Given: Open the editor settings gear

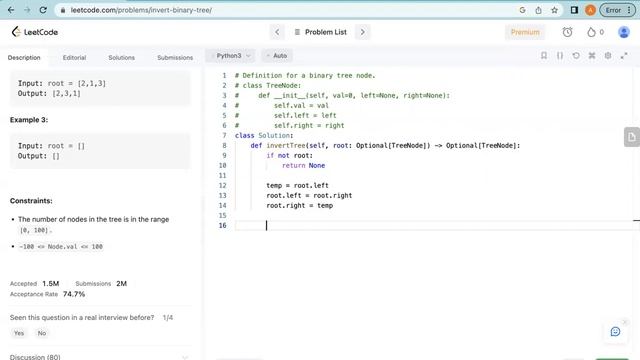Looking at the screenshot, I should (608, 56).
